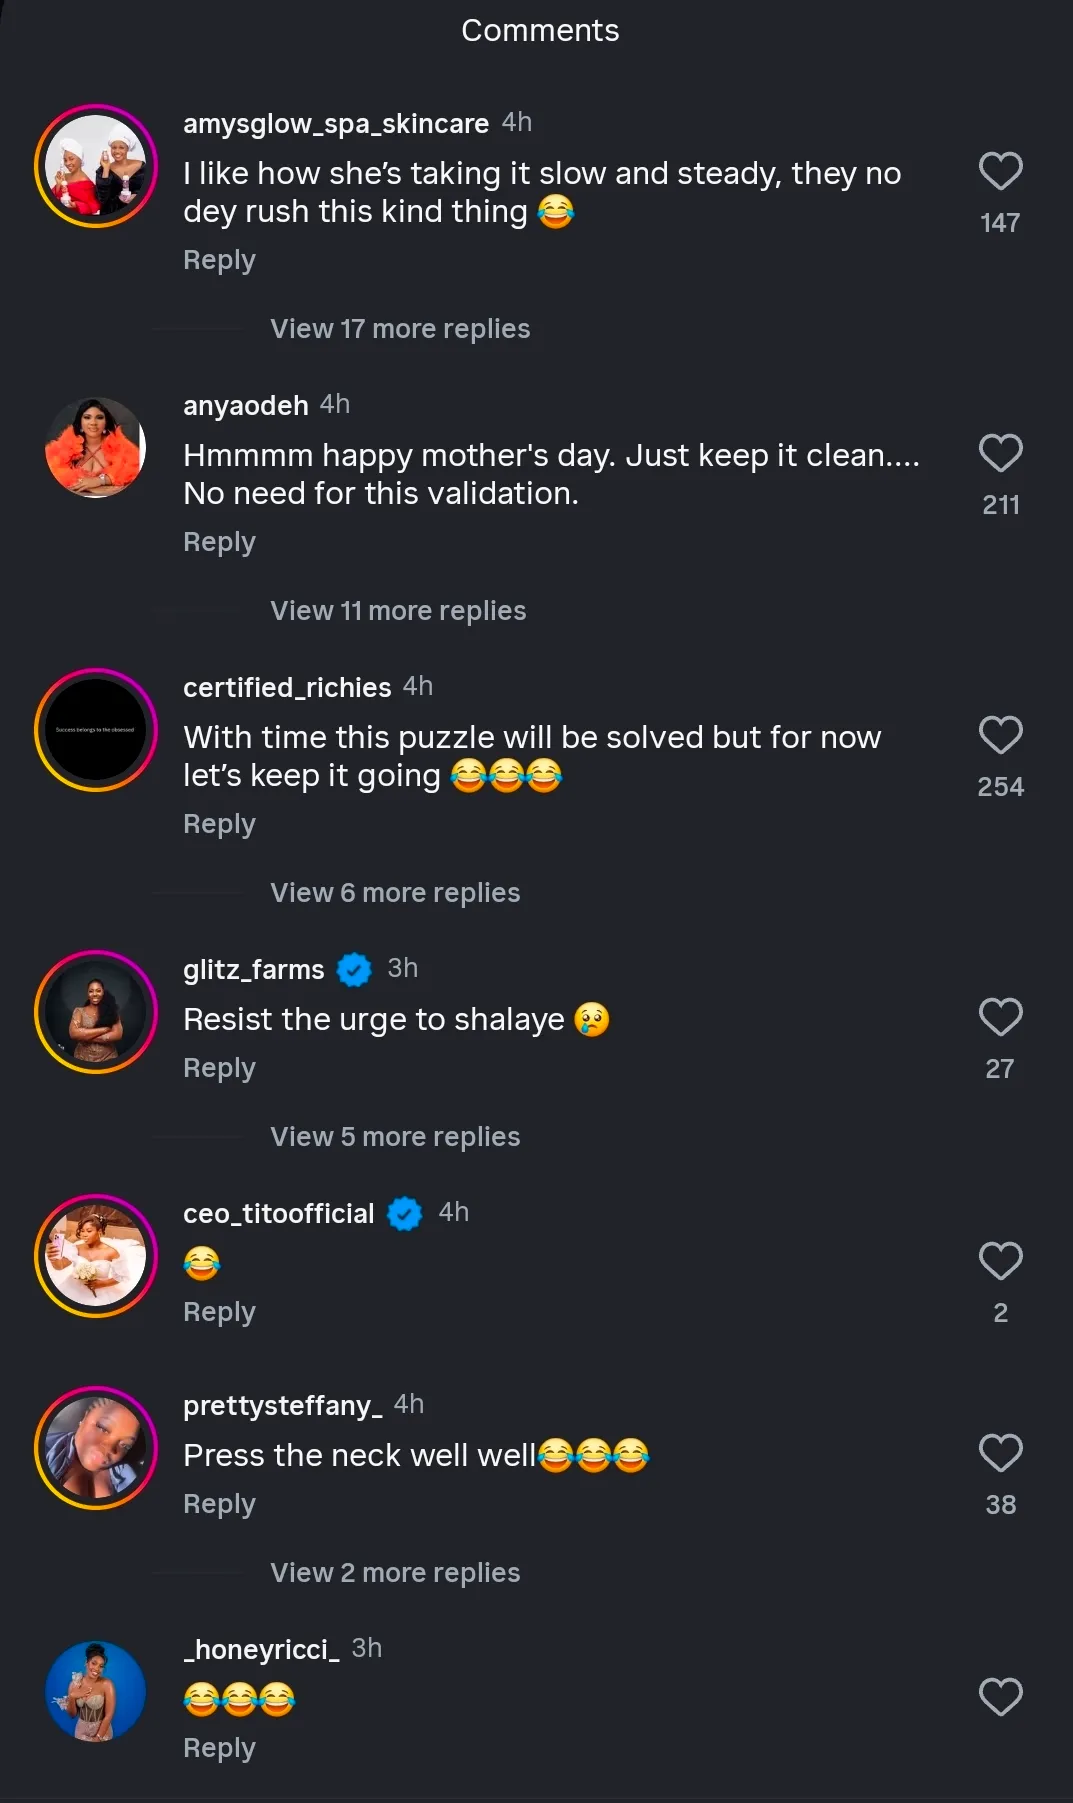Open anyaodeh's profile avatar
This screenshot has width=1073, height=1803.
pyautogui.click(x=96, y=448)
